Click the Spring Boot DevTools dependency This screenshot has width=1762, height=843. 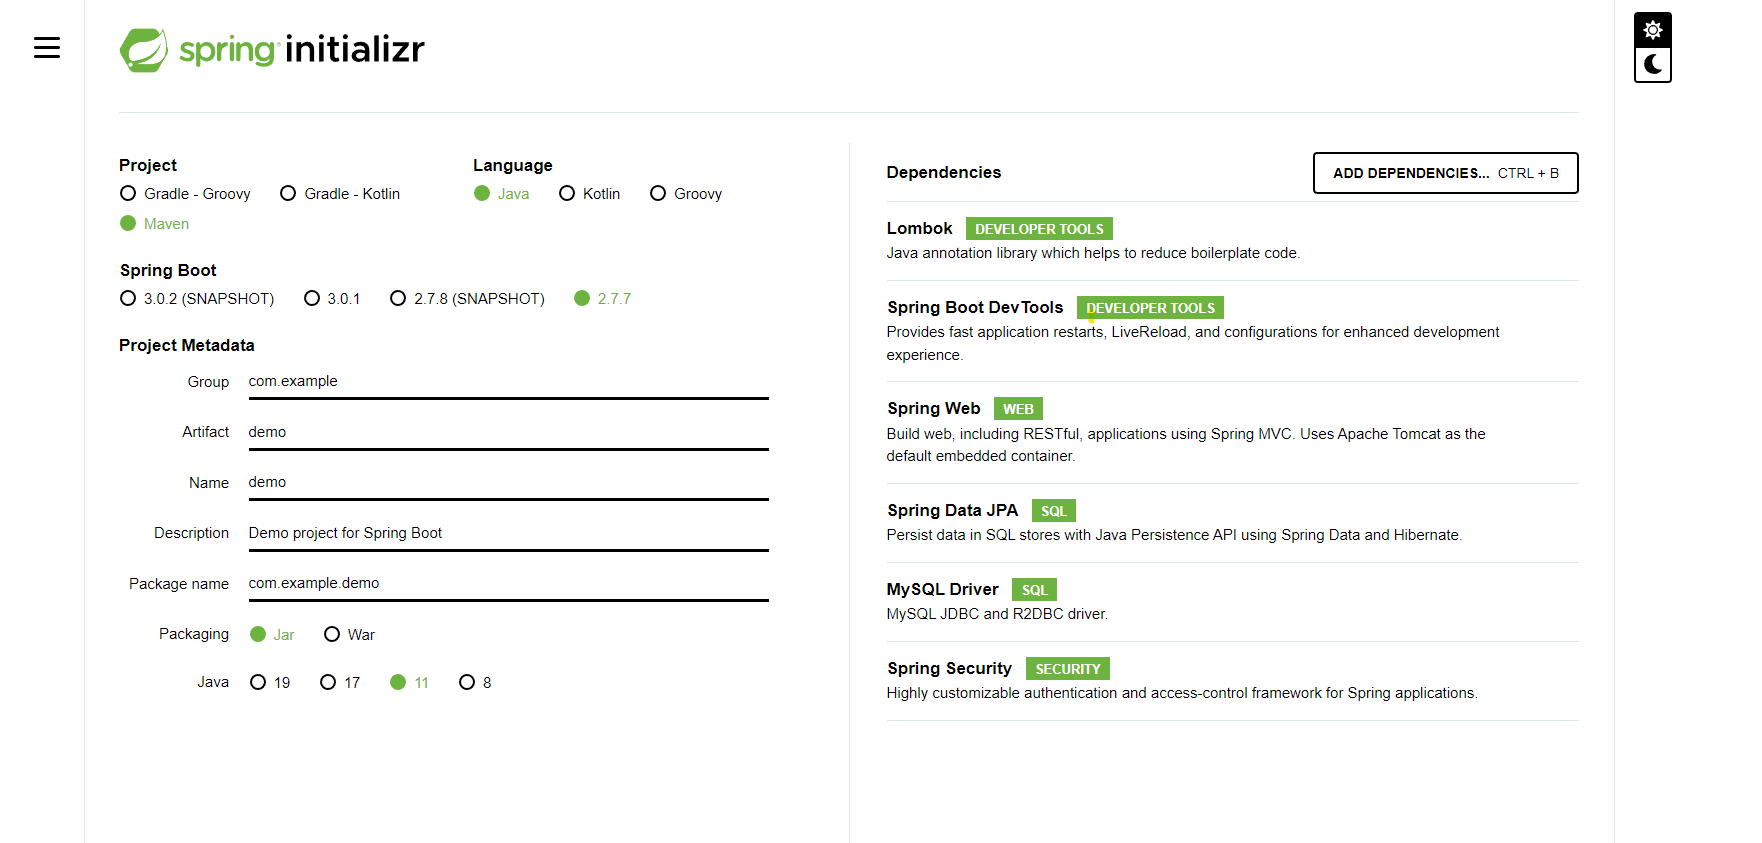[x=1232, y=331]
